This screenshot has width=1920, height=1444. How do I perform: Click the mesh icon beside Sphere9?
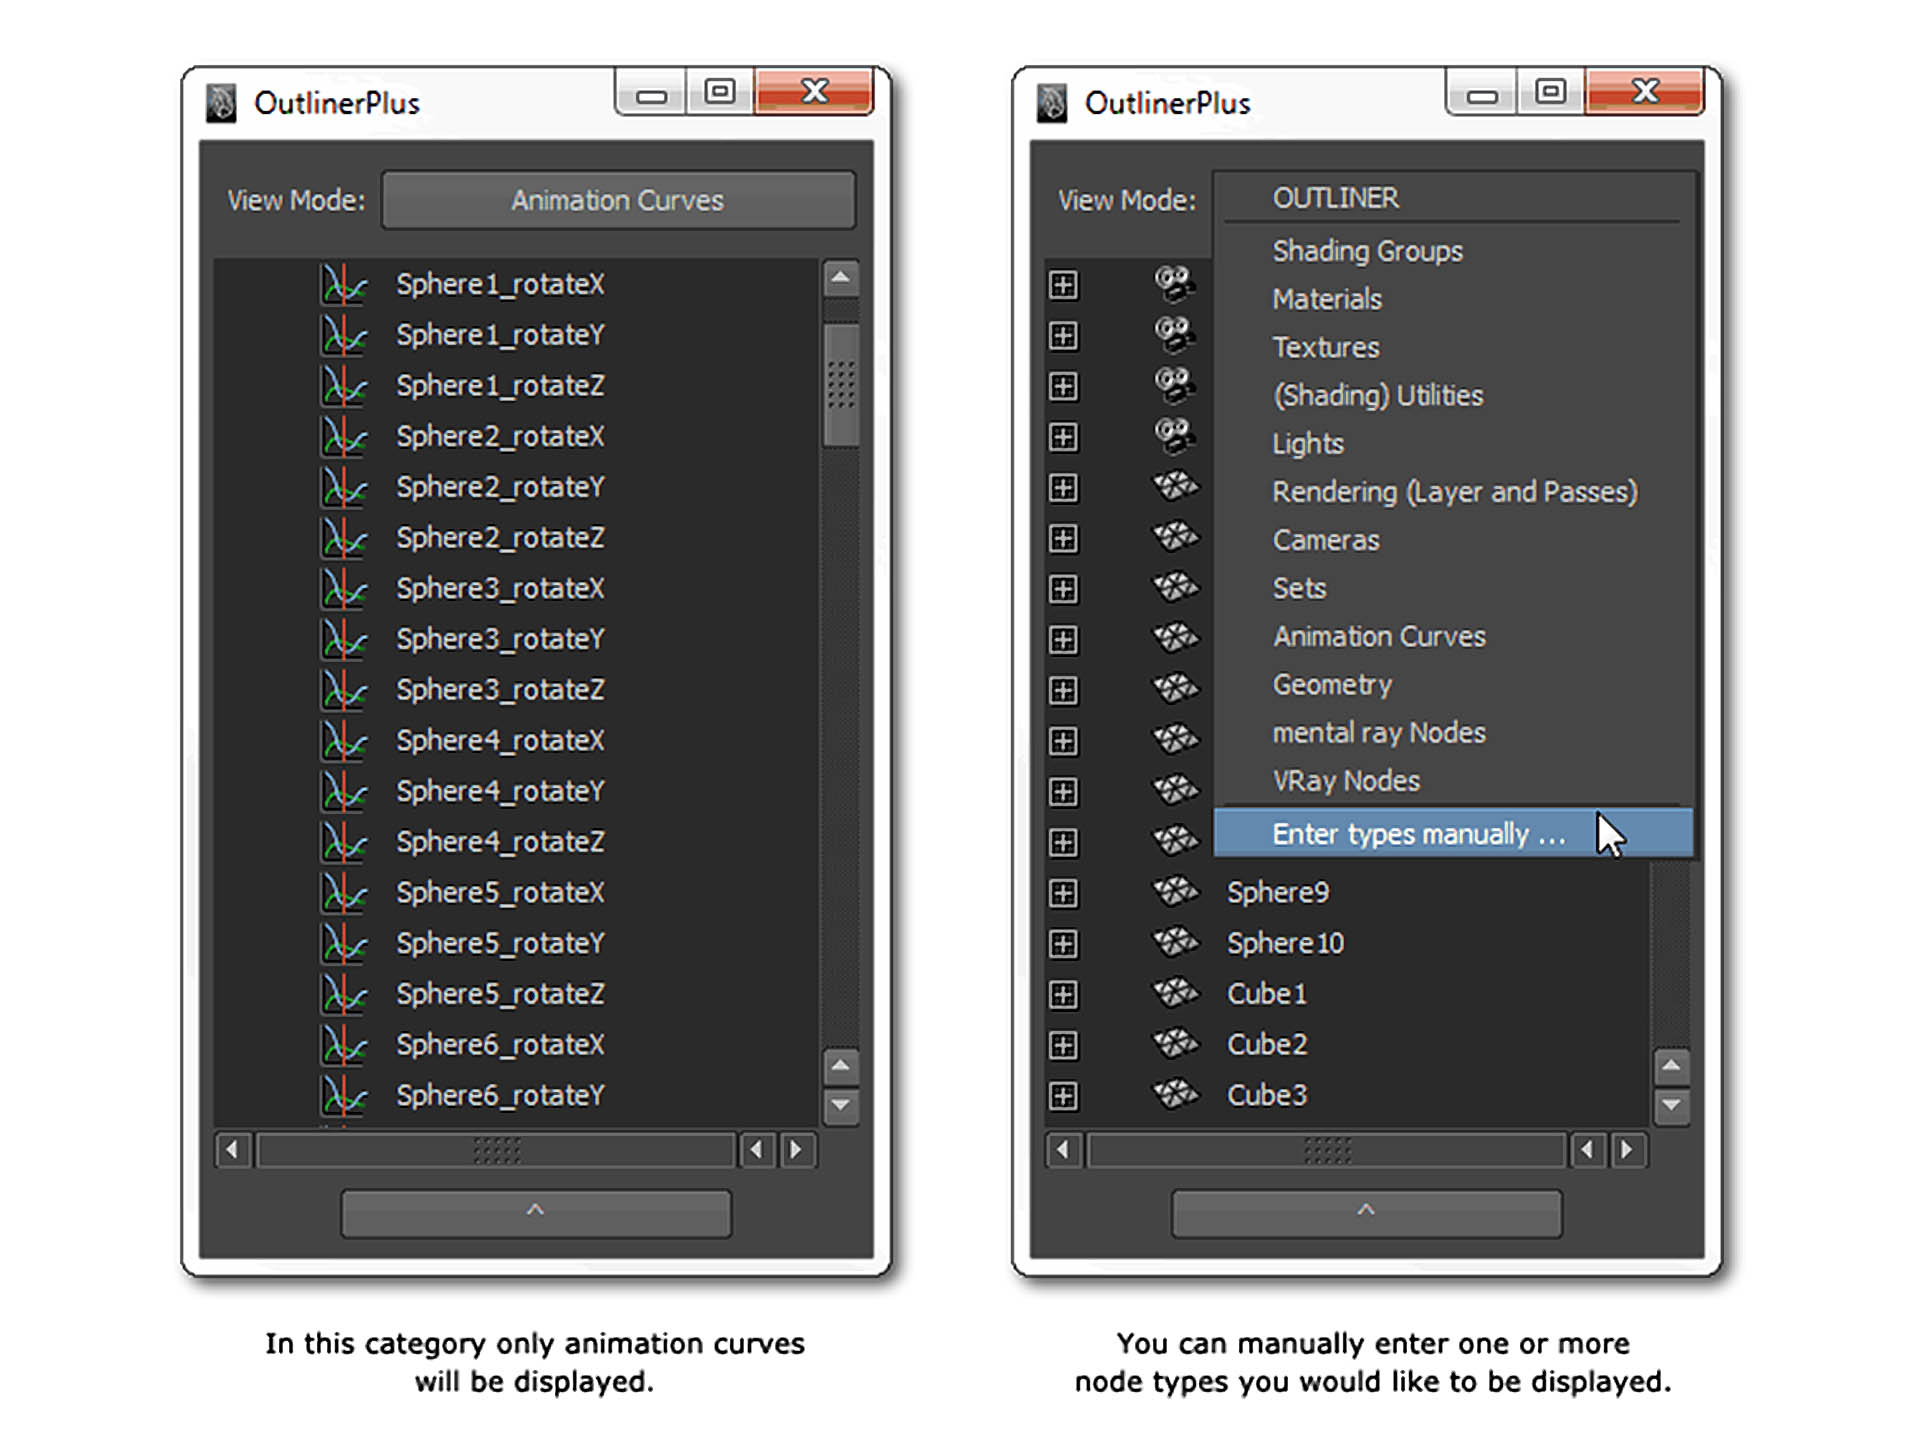click(1175, 892)
